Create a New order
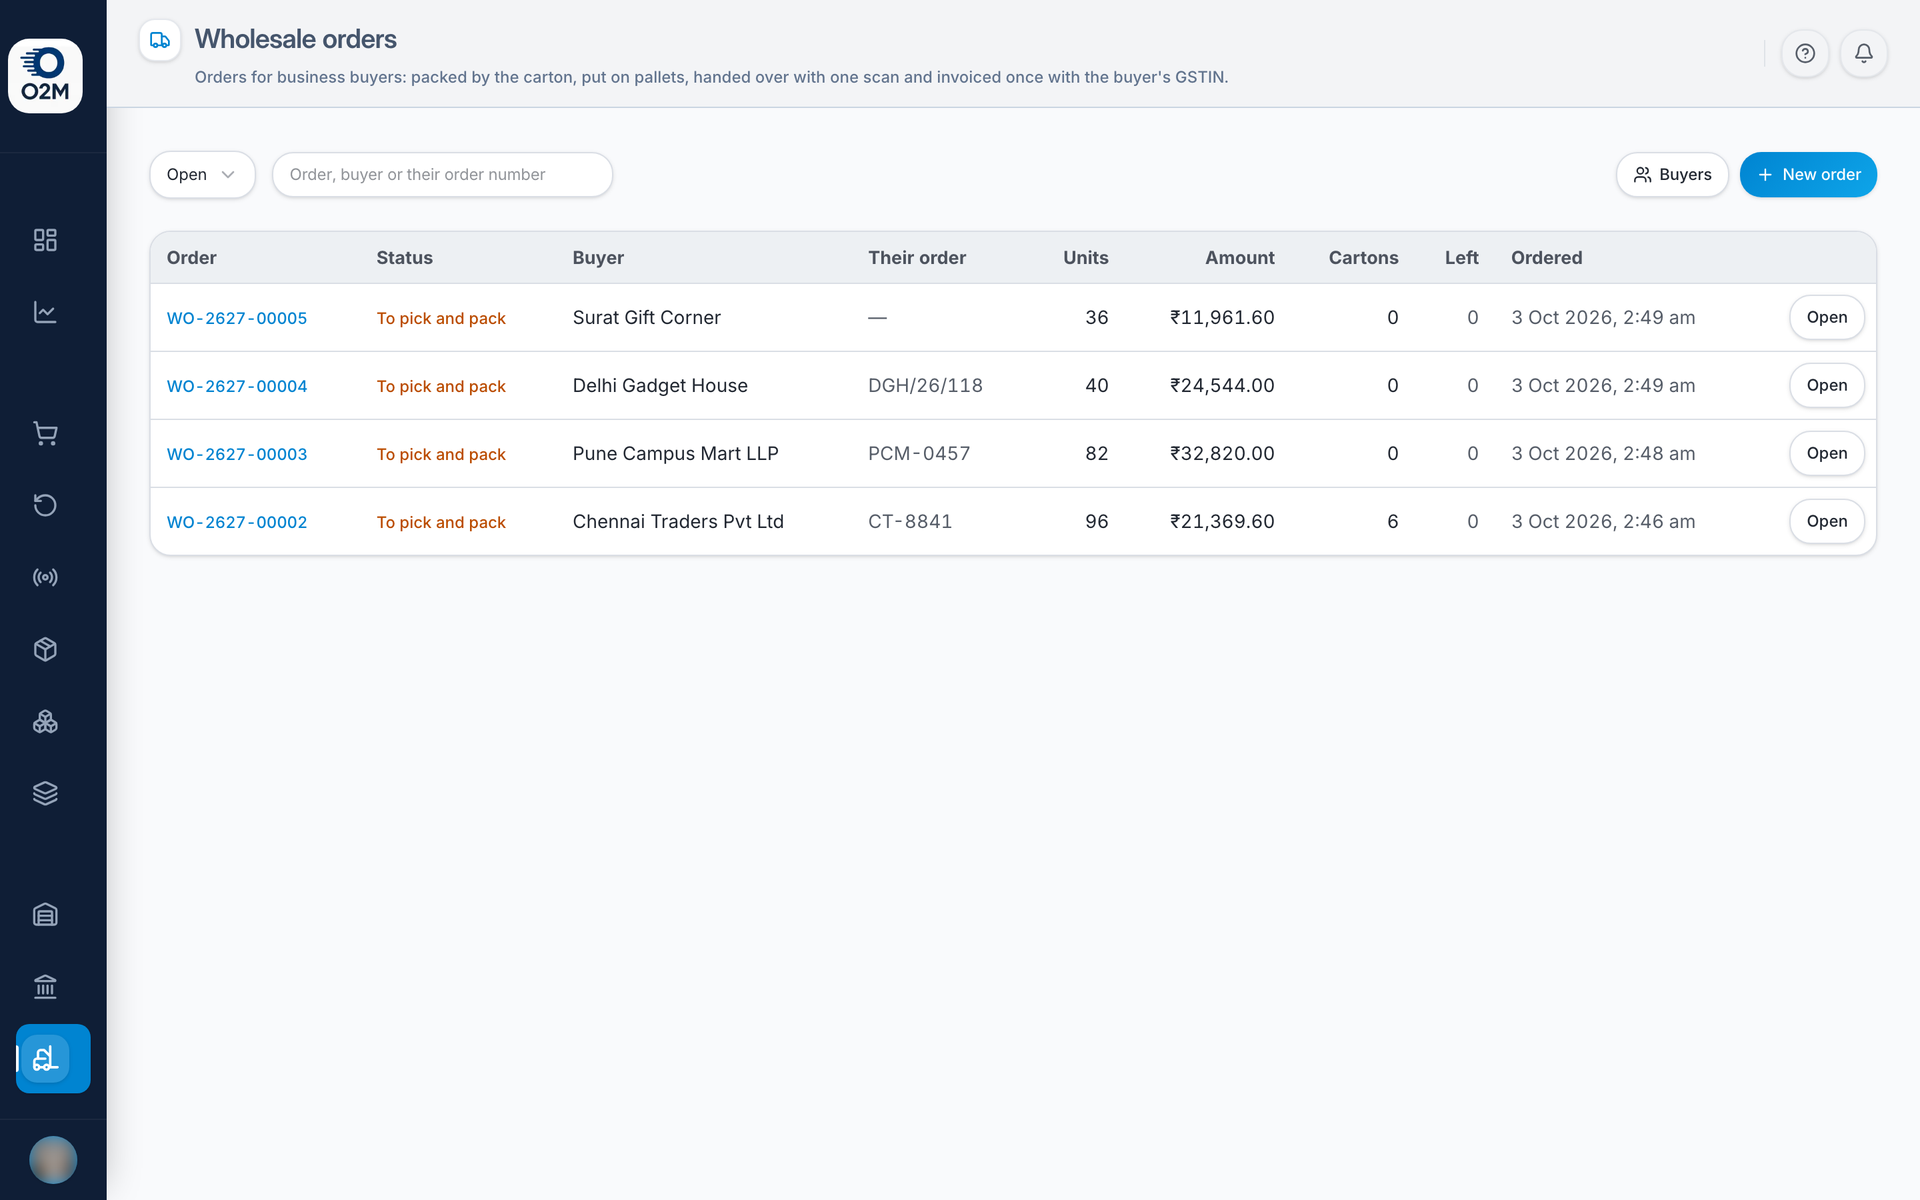 pos(1808,175)
